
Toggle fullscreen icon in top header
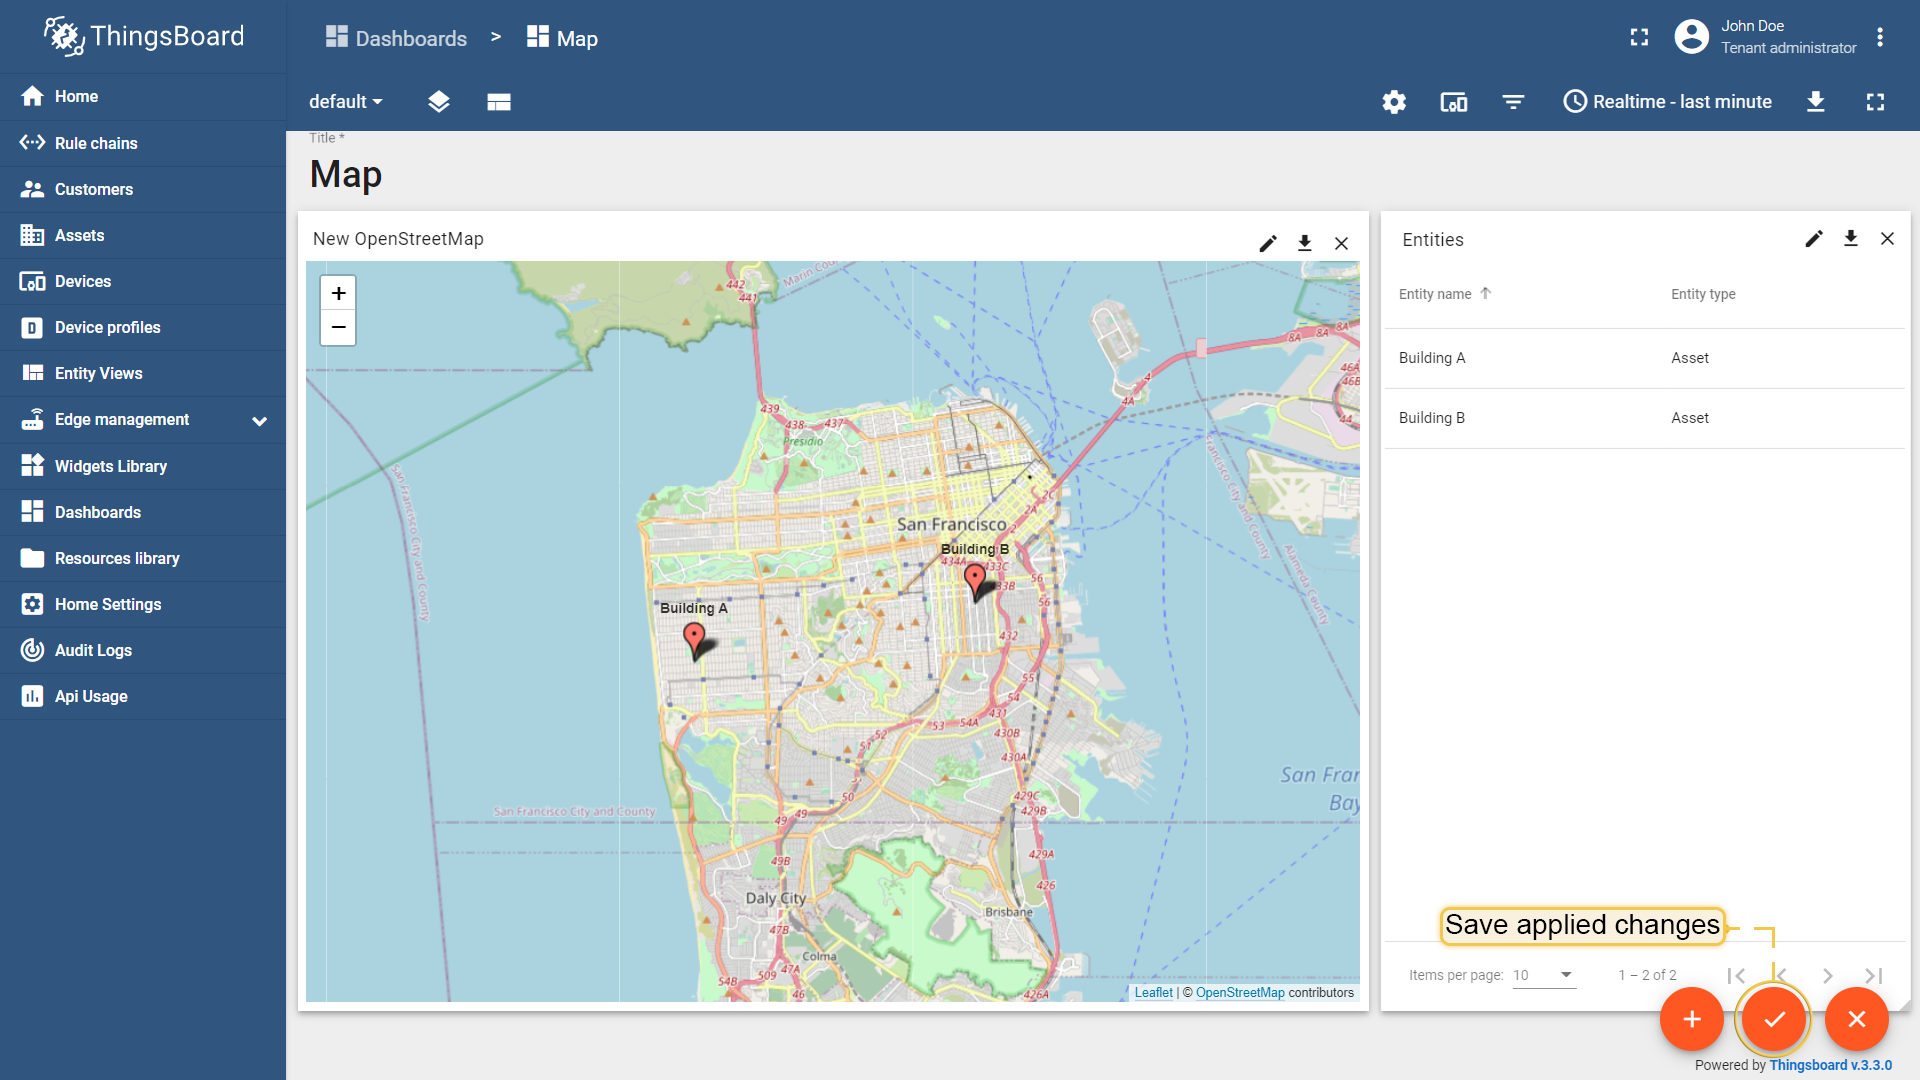1639,37
